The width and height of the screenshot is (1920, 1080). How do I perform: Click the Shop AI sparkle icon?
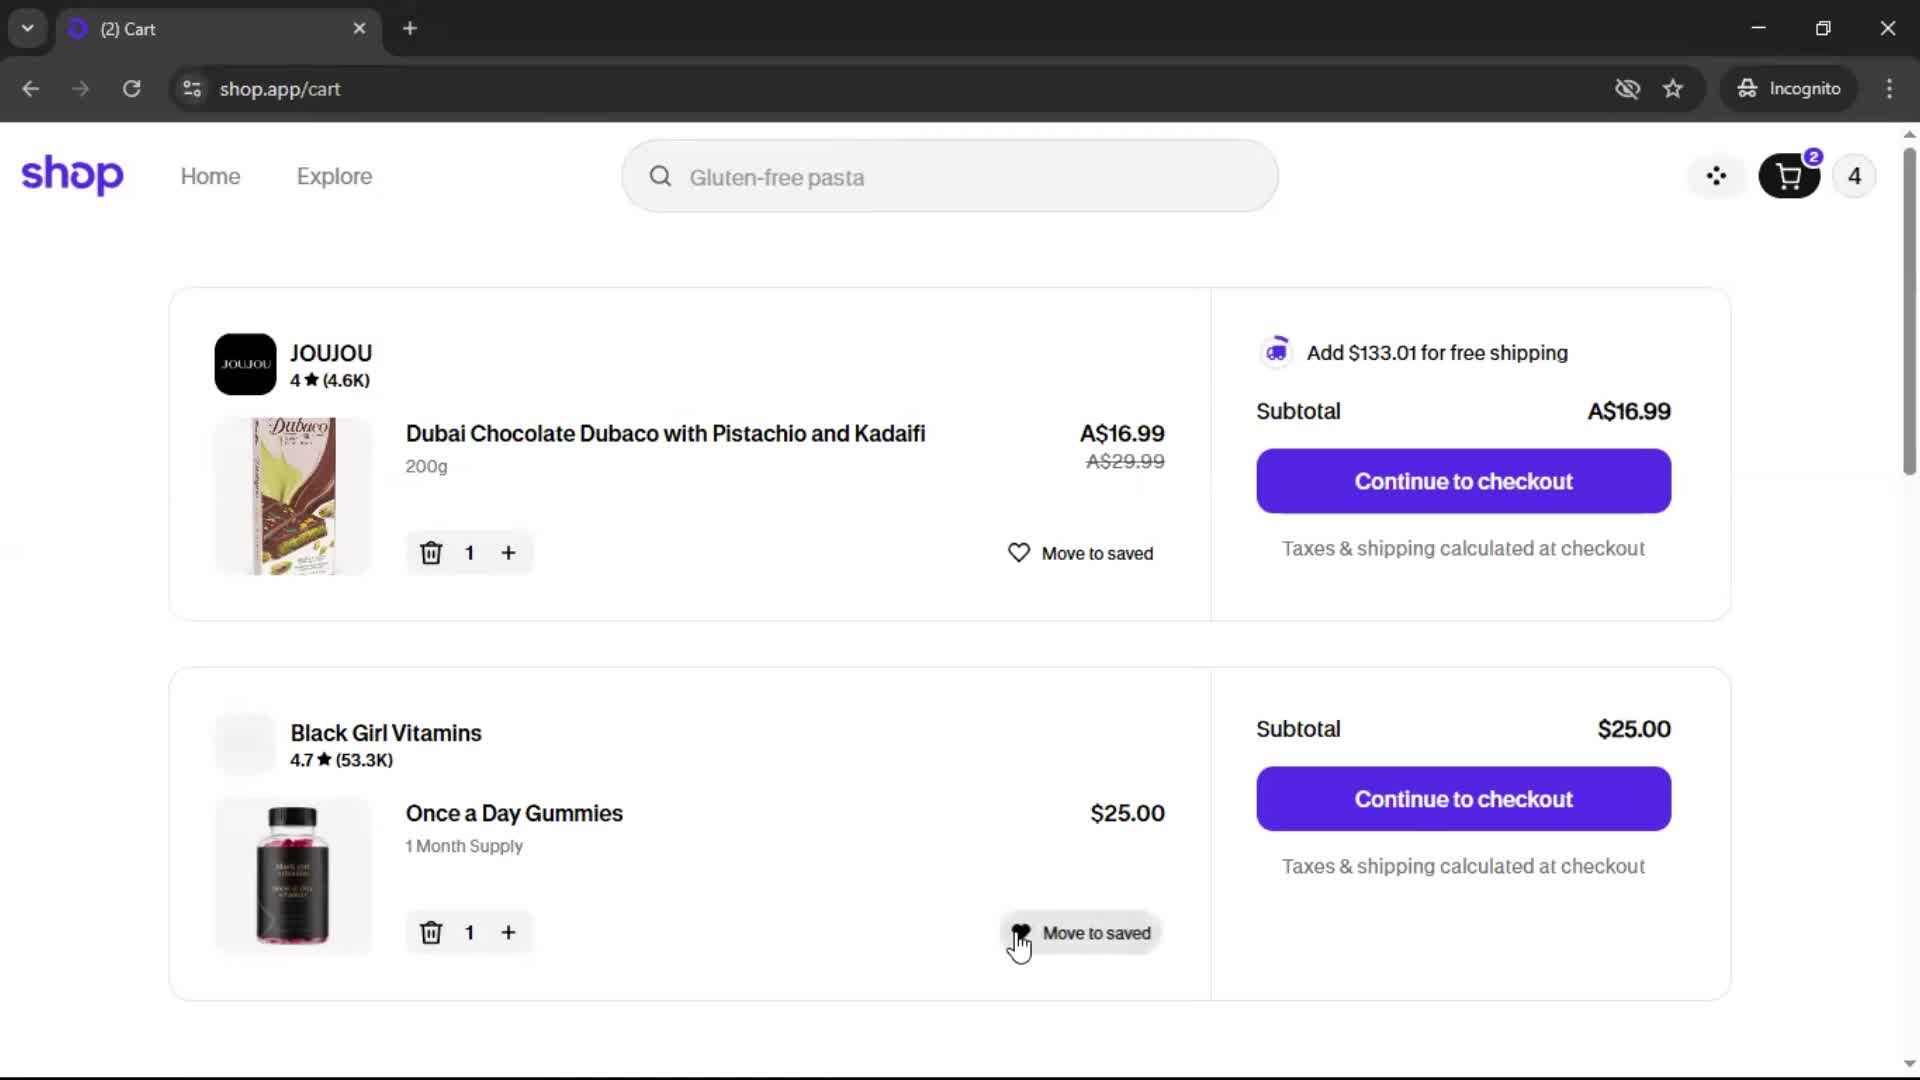pos(1716,177)
